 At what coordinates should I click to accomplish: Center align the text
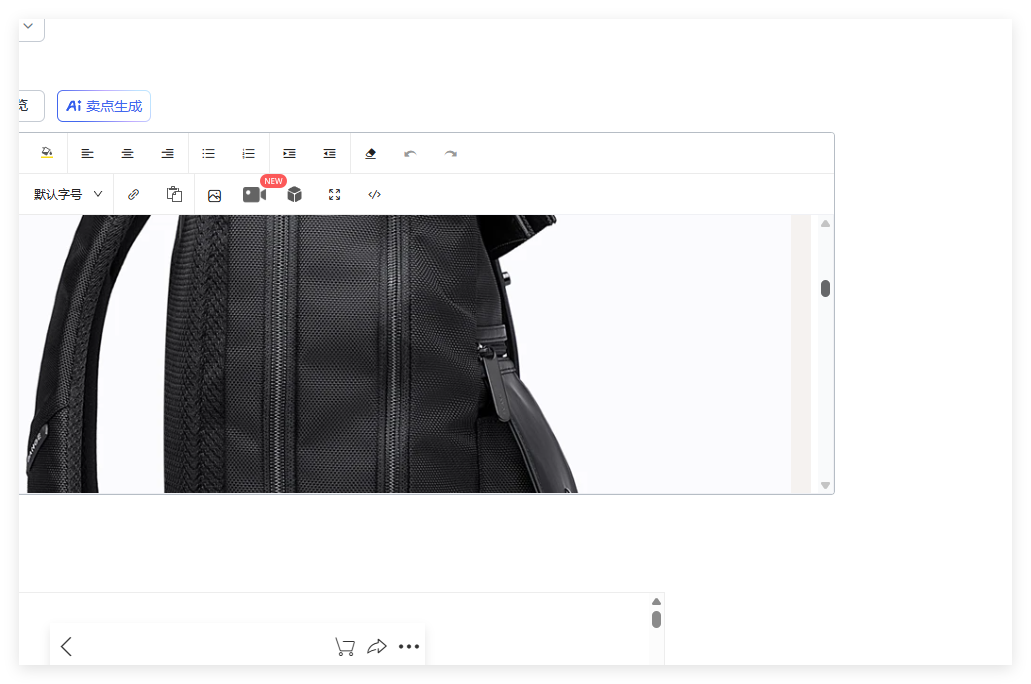click(x=128, y=153)
